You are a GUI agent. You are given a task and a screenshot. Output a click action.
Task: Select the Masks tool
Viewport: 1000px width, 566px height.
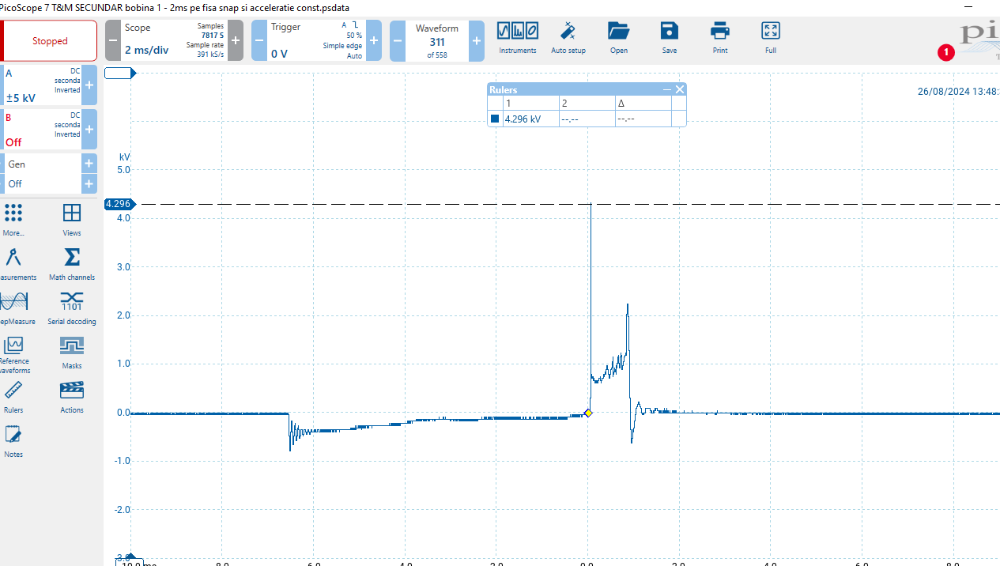72,350
